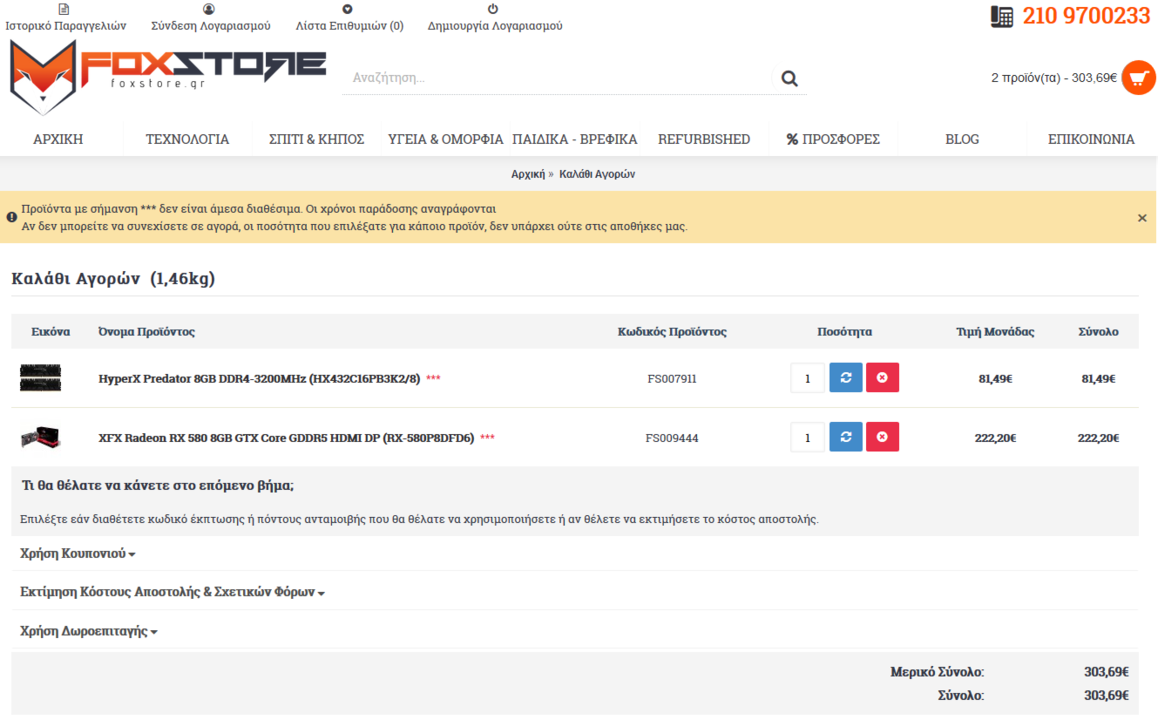Open ΠΑΙΔΙΚΑ - ΒΡΕΦΙΚΑ menu
Image resolution: width=1158 pixels, height=720 pixels.
point(575,139)
